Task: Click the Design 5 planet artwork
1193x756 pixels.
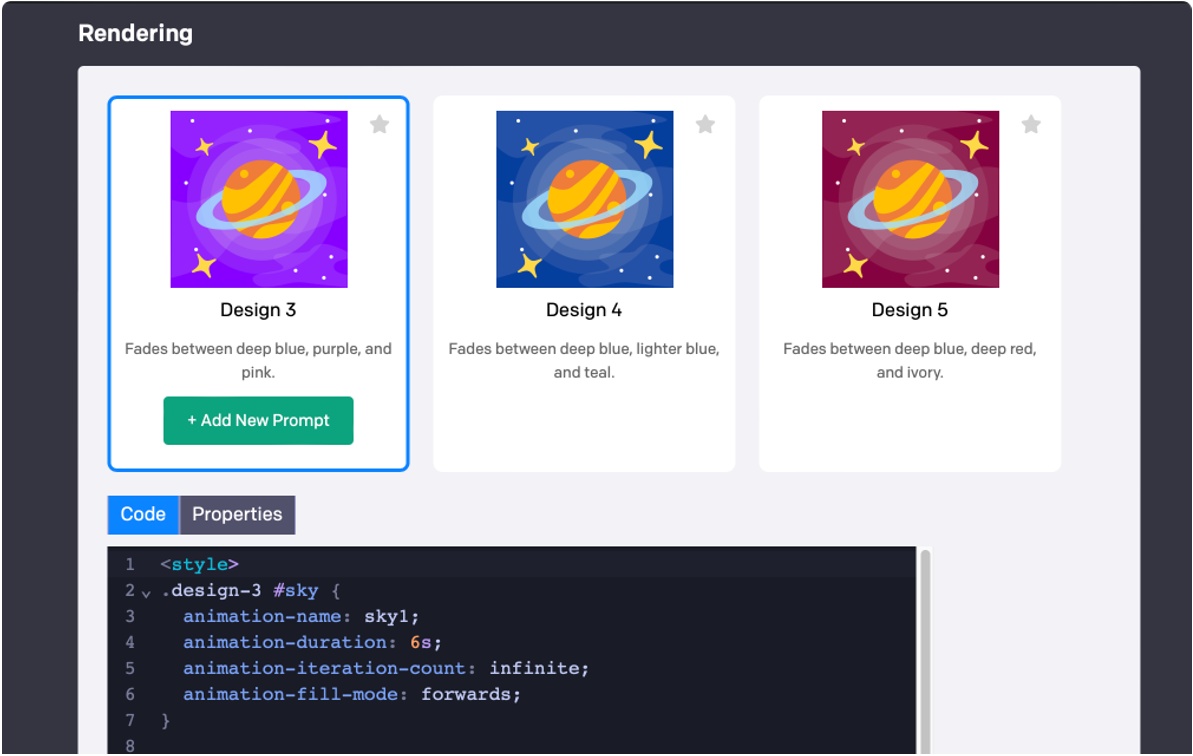Action: (909, 197)
